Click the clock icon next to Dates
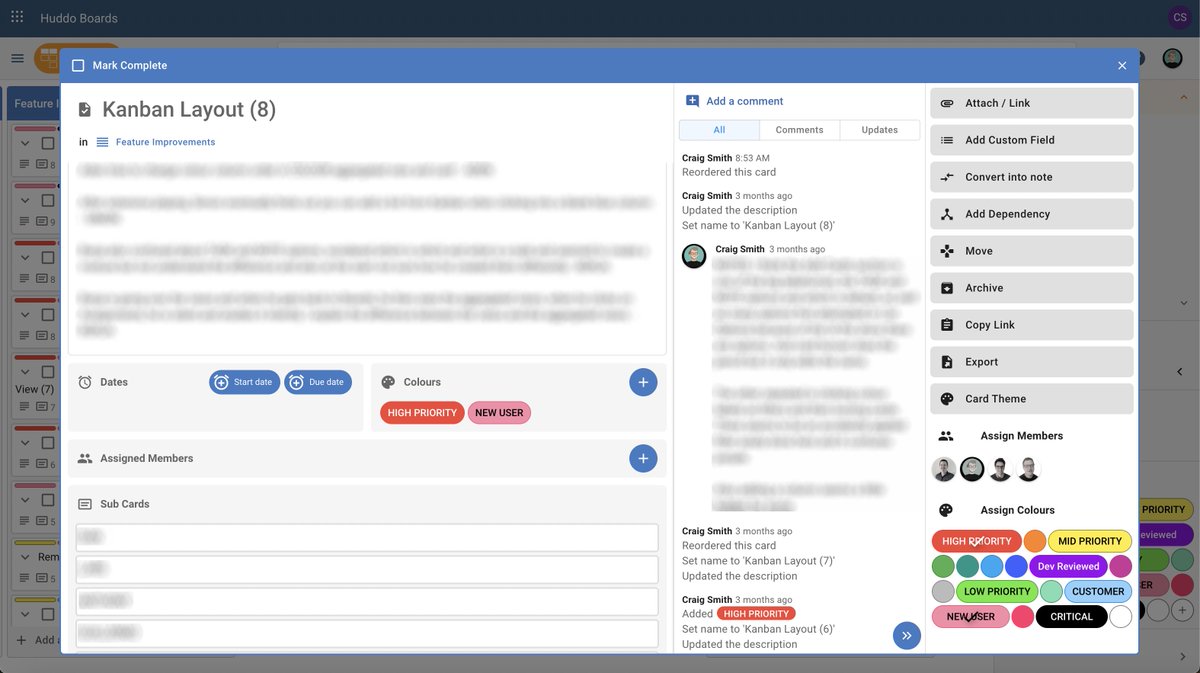The height and width of the screenshot is (673, 1200). tap(85, 382)
